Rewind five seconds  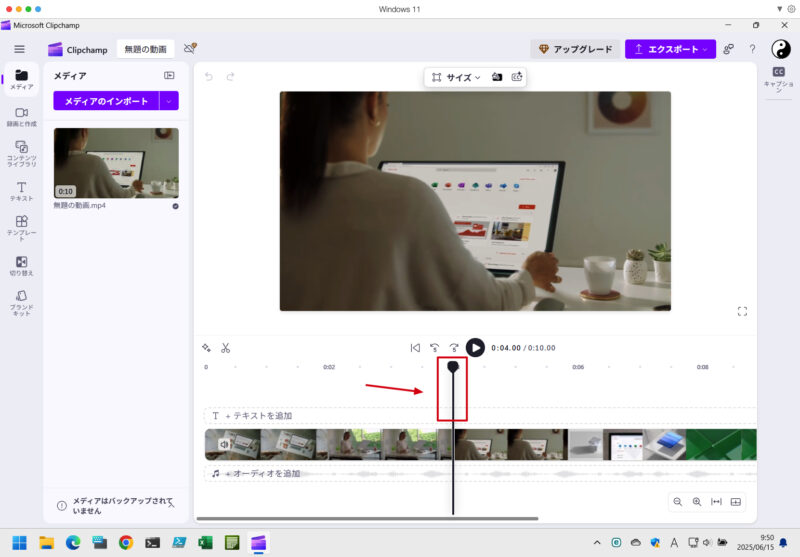(435, 348)
